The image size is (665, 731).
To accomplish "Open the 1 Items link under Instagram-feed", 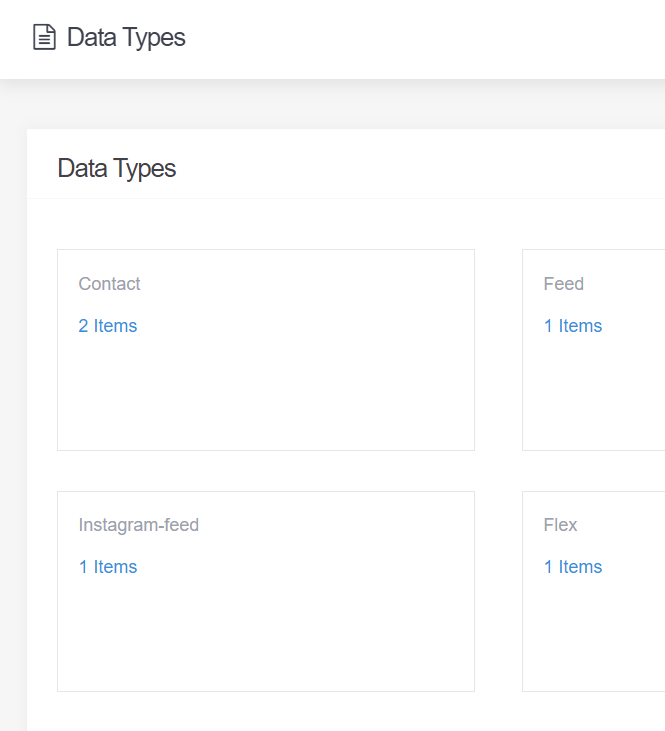I will (108, 566).
